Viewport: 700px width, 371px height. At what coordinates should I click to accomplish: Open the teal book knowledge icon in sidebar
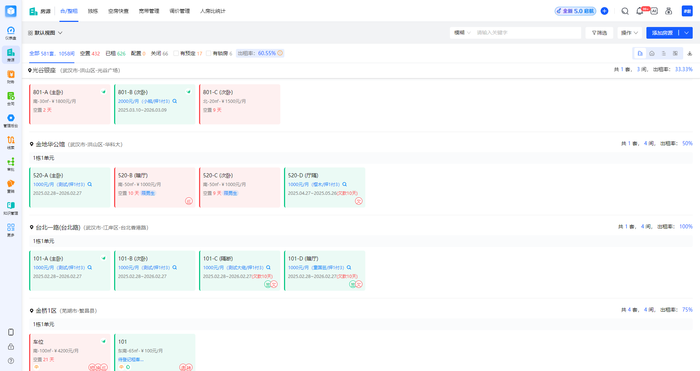pyautogui.click(x=11, y=208)
